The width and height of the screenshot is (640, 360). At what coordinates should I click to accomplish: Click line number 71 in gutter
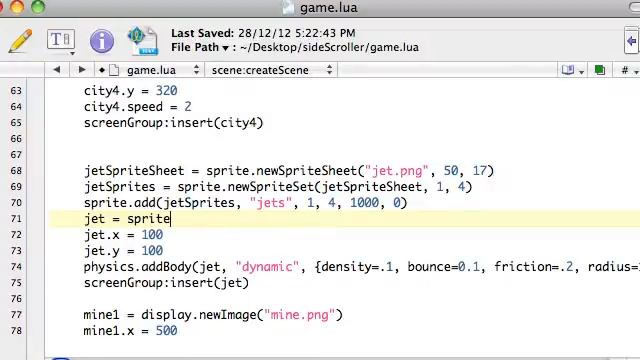[x=16, y=219]
